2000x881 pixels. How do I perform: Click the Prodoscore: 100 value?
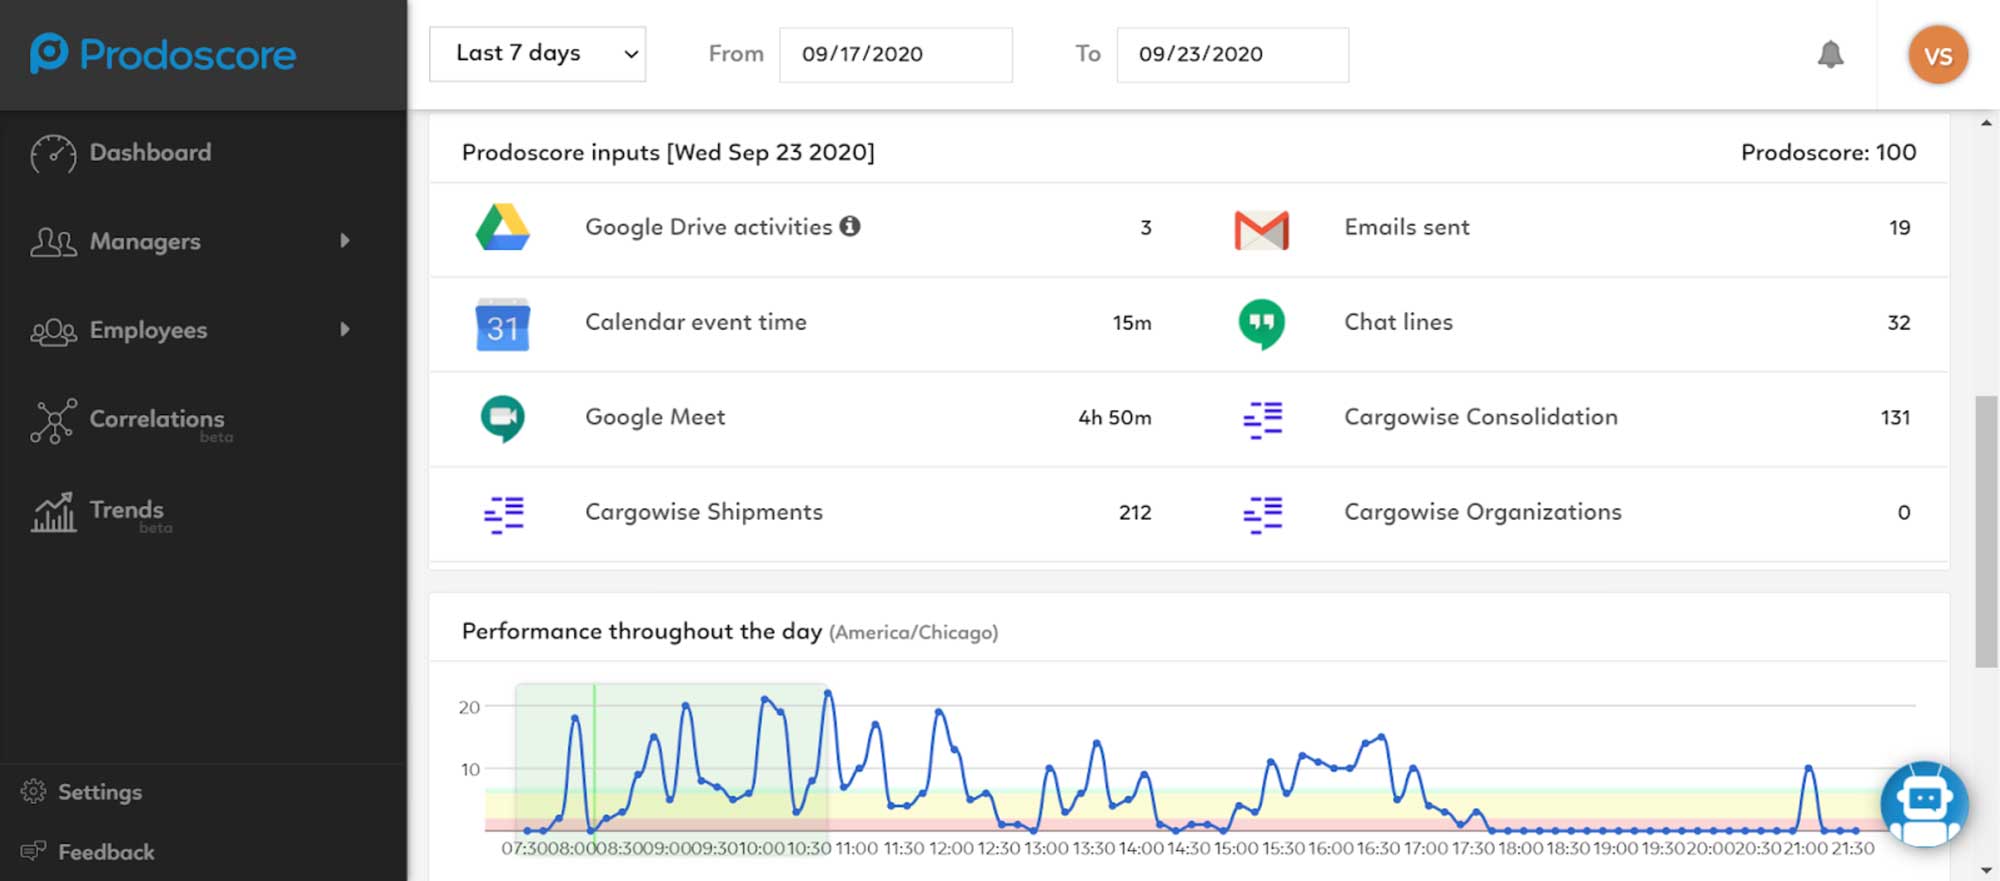[1828, 152]
